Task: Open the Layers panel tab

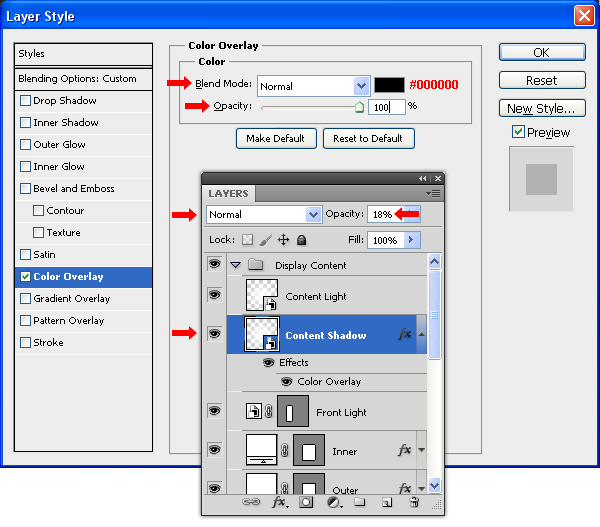Action: 228,193
